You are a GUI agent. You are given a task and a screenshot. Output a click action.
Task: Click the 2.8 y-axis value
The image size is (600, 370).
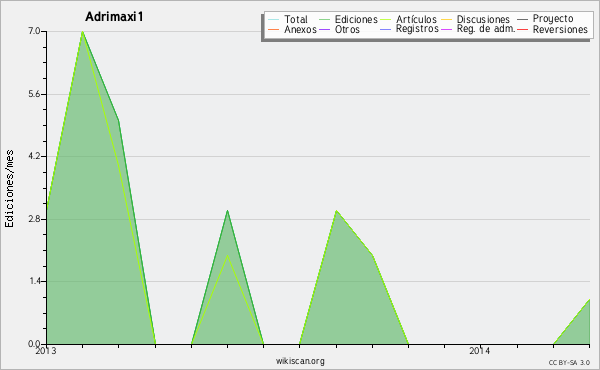pyautogui.click(x=34, y=219)
